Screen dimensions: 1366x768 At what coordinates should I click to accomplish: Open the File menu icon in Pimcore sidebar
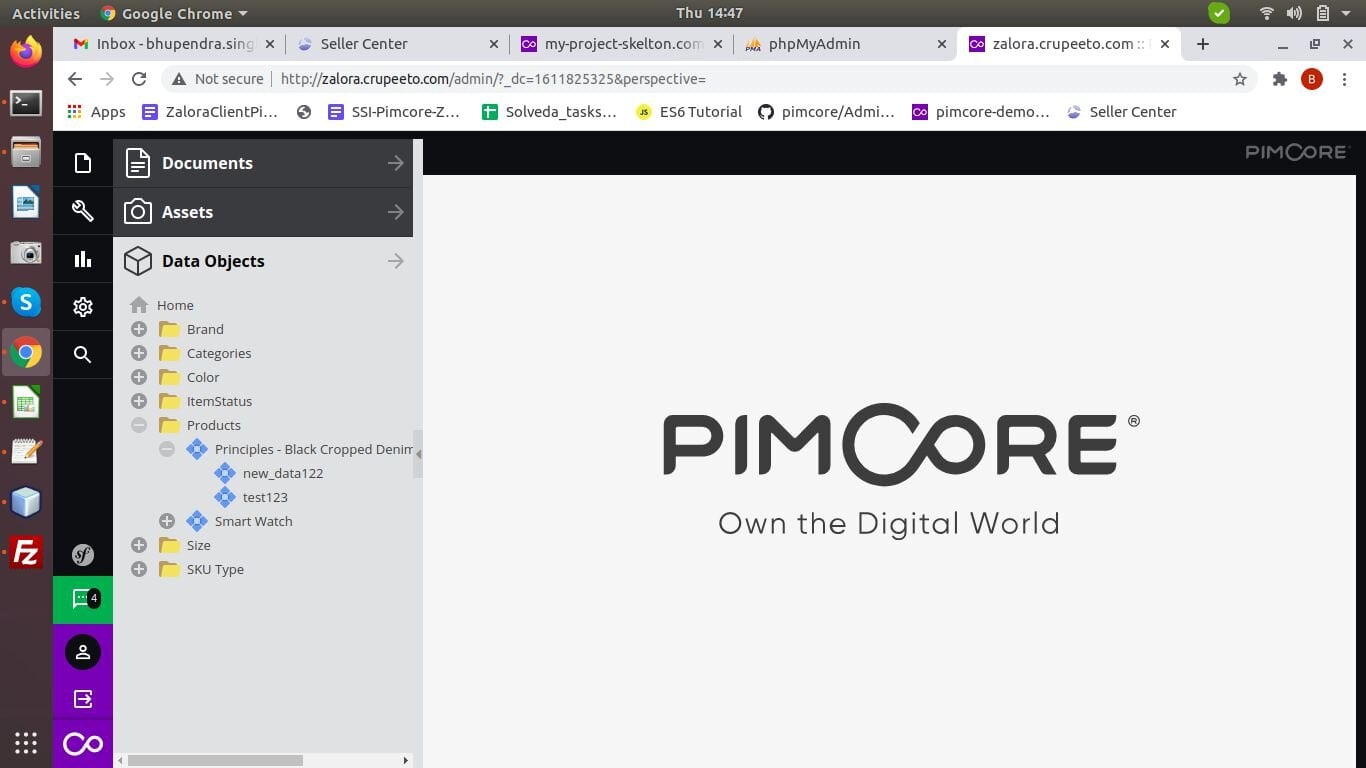coord(83,163)
